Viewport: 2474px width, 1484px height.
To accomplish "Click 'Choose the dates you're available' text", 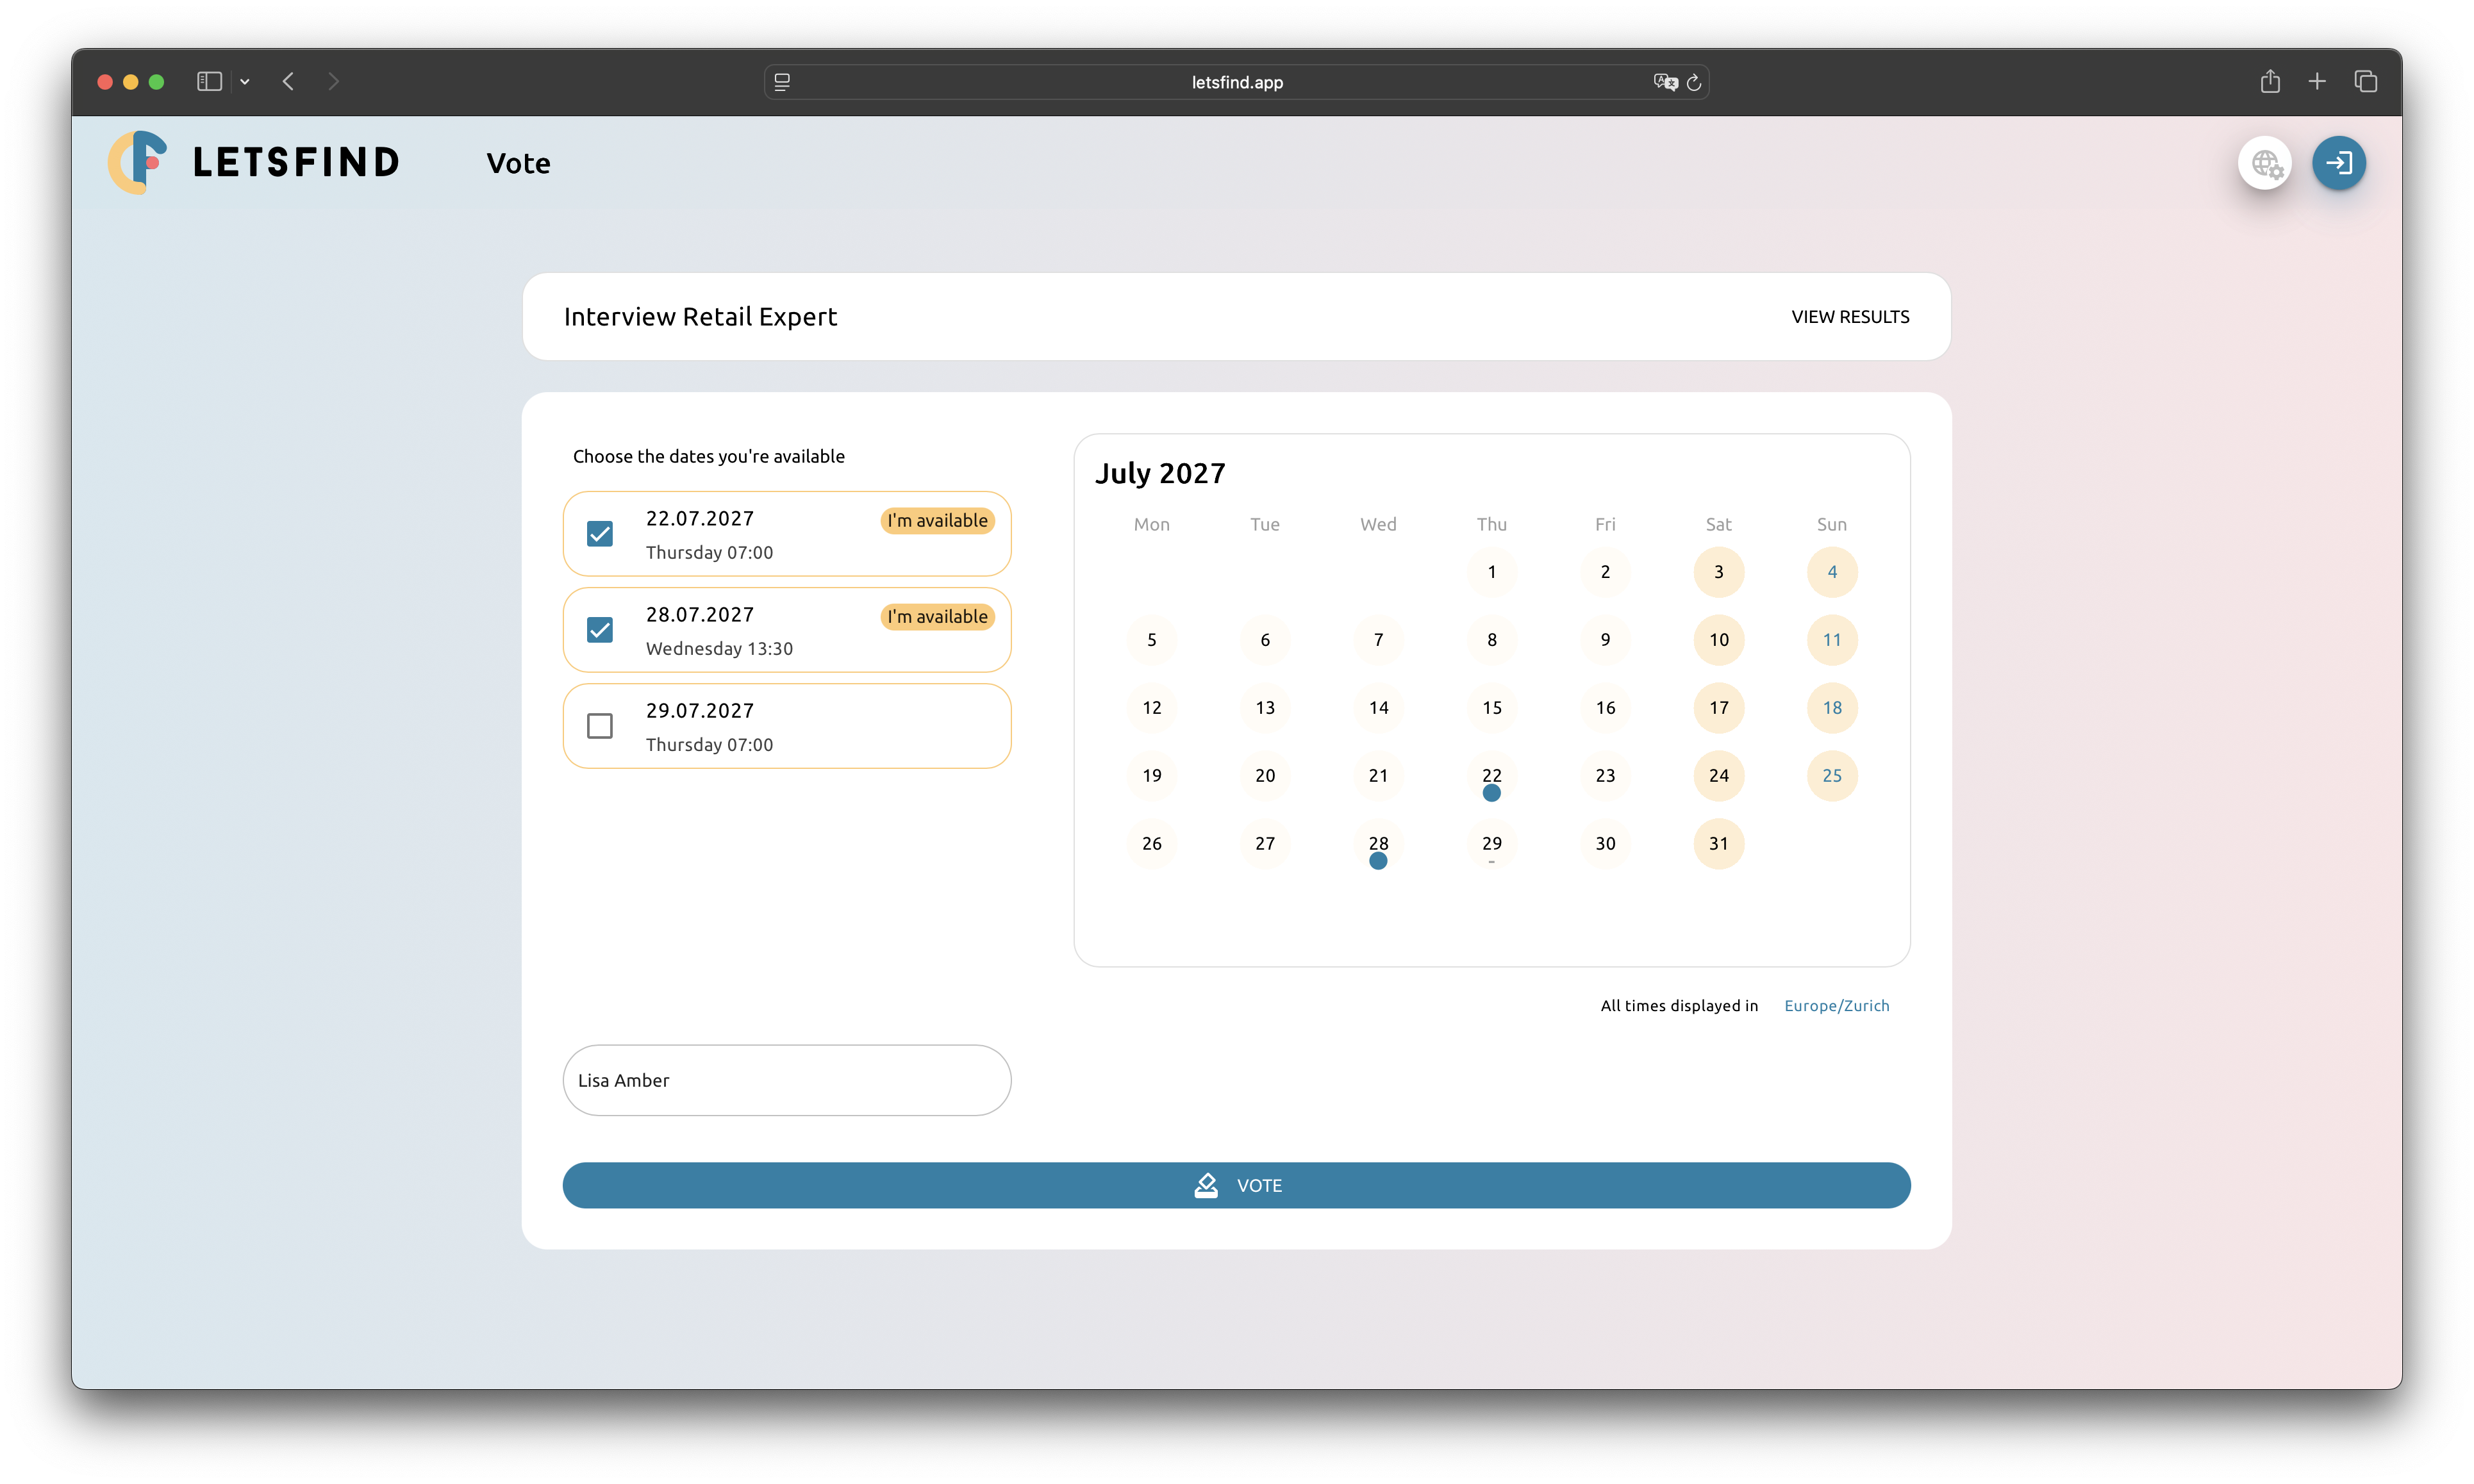I will click(709, 457).
